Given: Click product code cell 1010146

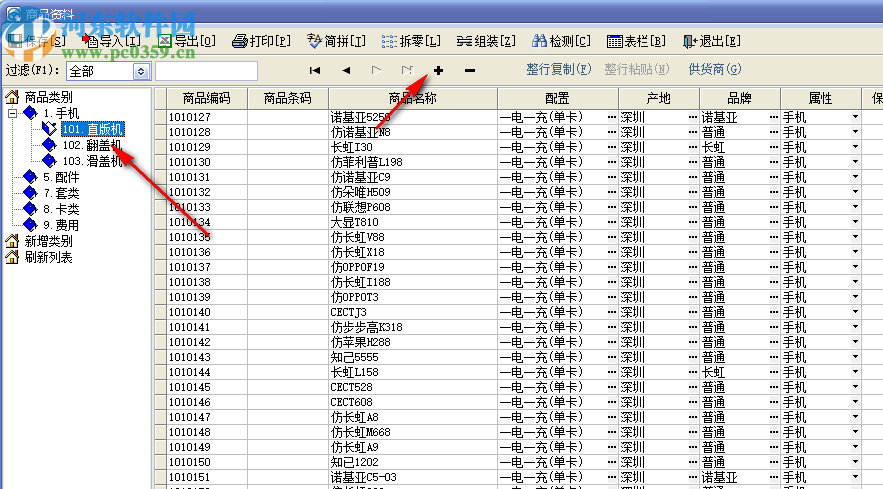Looking at the screenshot, I should pyautogui.click(x=207, y=402).
